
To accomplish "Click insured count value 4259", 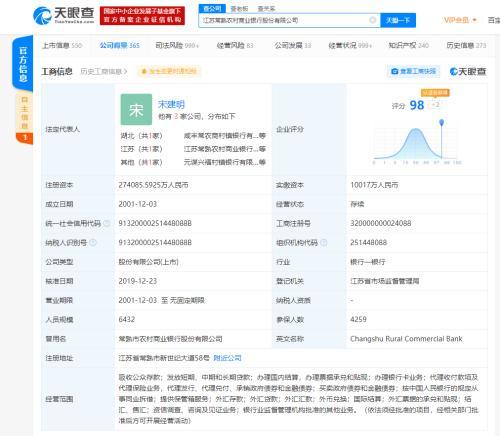I will tap(358, 319).
